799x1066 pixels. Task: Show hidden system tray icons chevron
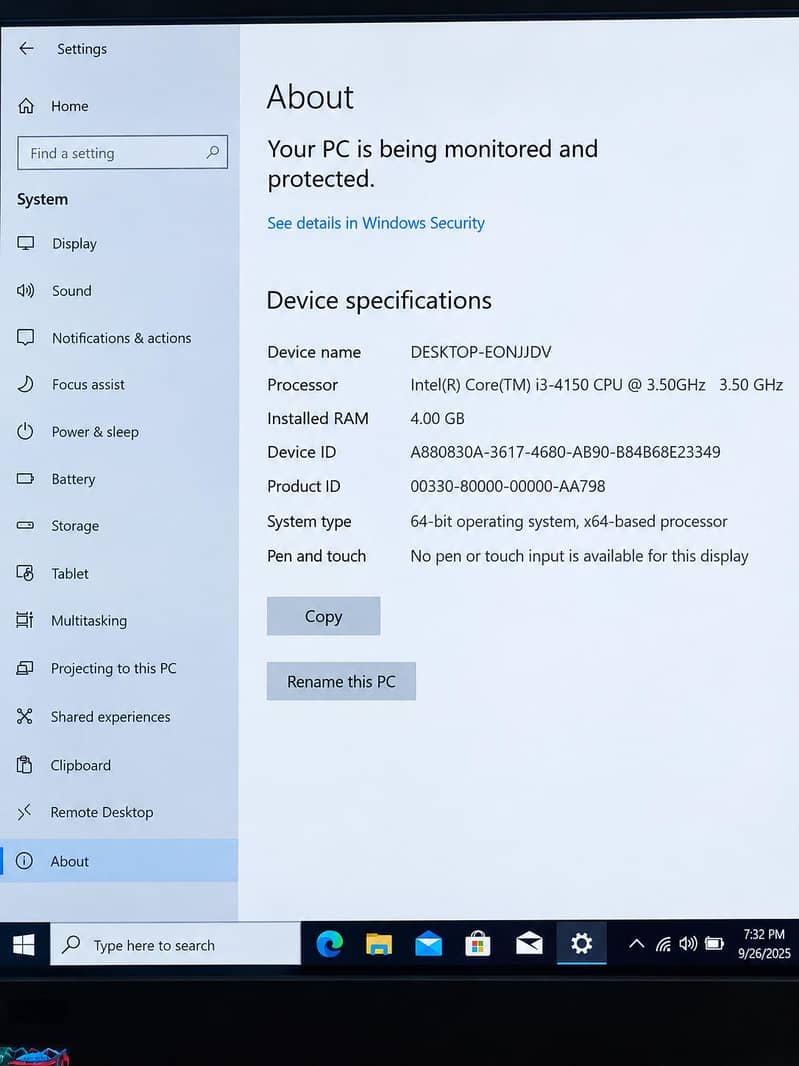click(x=636, y=944)
